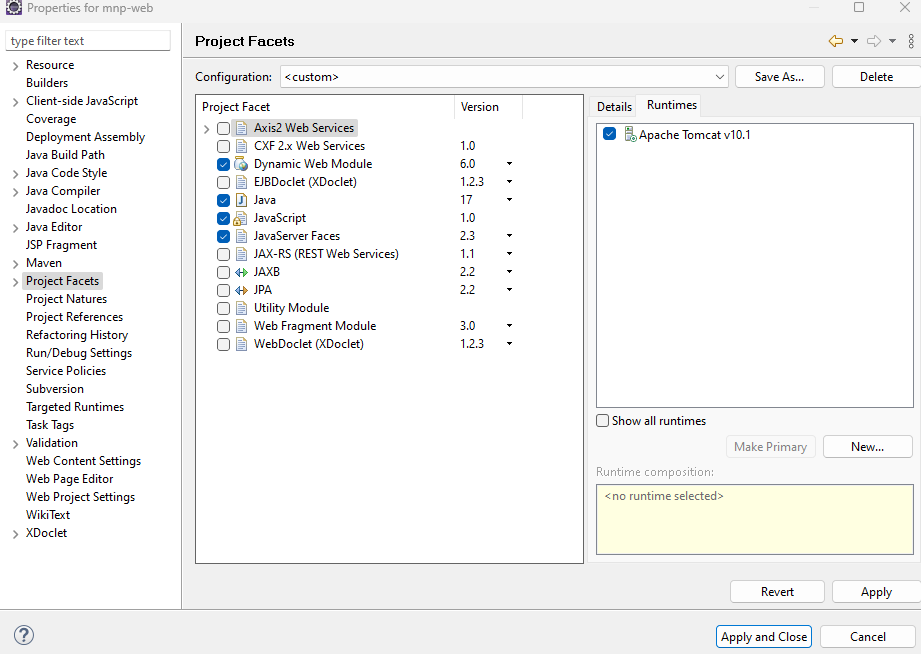Click the JAX-RS facet document icon

tap(241, 254)
